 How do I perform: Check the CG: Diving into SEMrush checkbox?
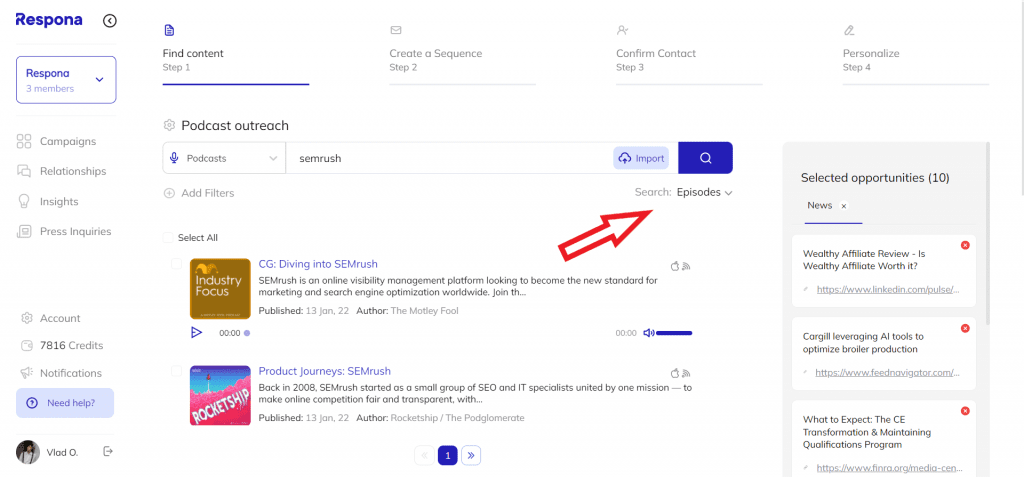tap(176, 264)
